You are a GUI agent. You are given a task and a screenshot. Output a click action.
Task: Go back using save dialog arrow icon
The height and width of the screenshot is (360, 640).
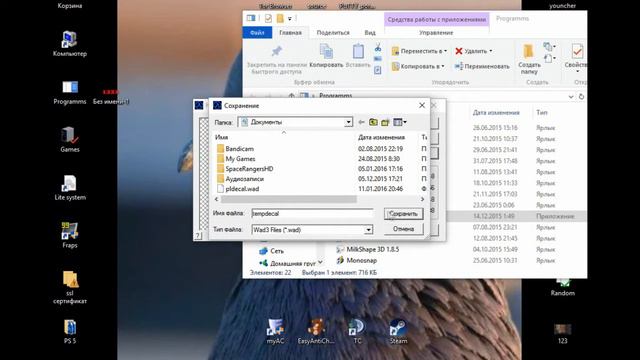361,122
